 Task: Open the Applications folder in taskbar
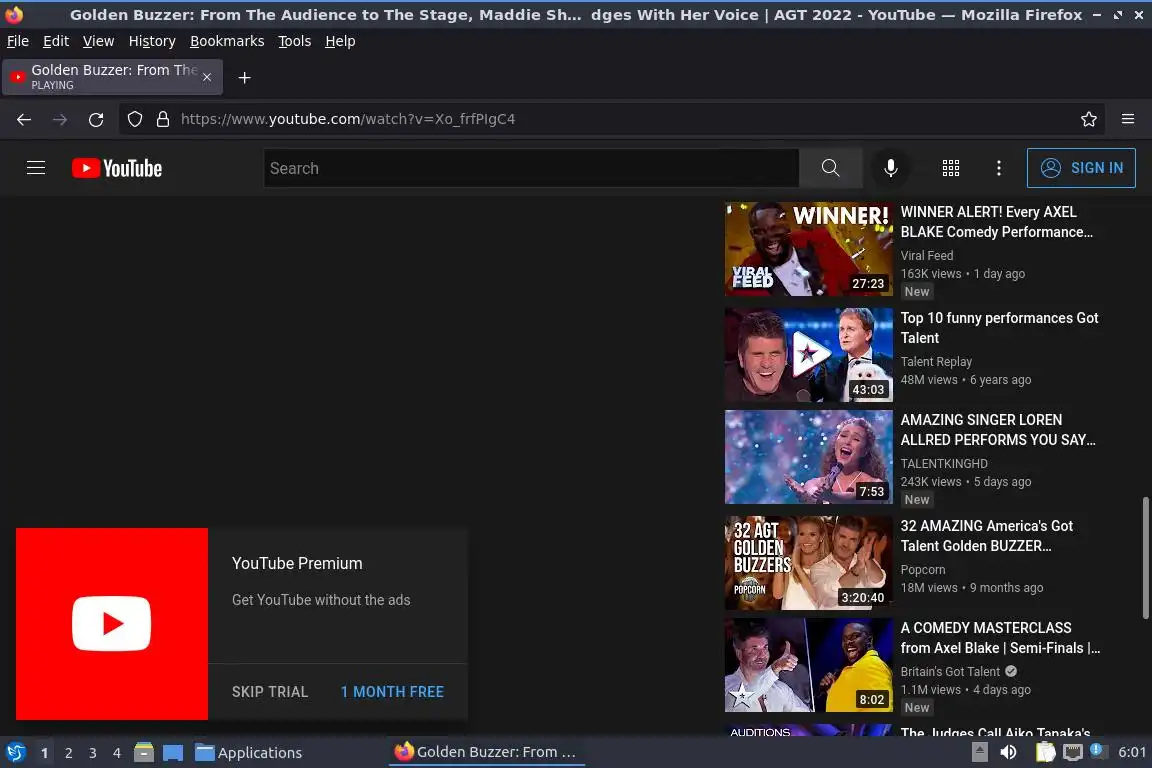click(249, 753)
